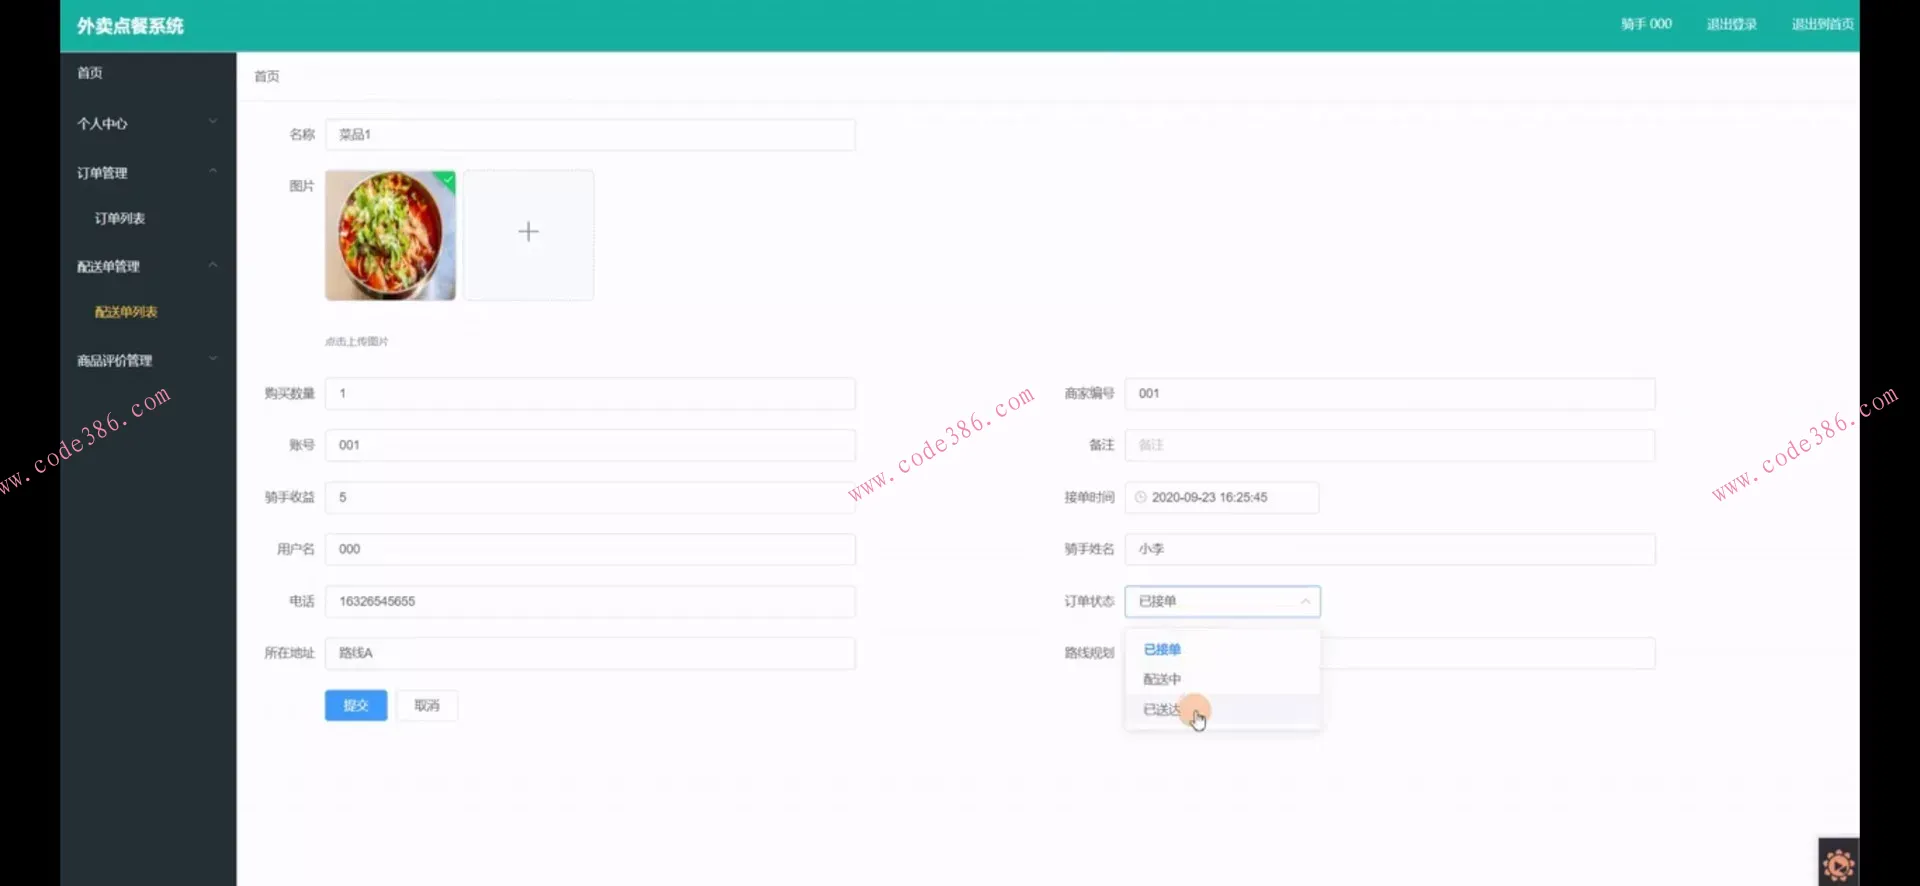Collapse the 订单管理 sidebar section

coord(147,173)
